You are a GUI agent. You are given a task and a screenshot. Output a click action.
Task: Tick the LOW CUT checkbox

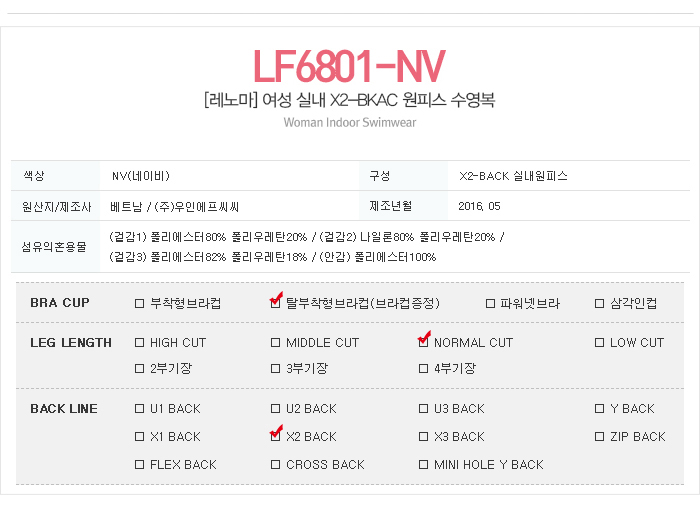[600, 343]
